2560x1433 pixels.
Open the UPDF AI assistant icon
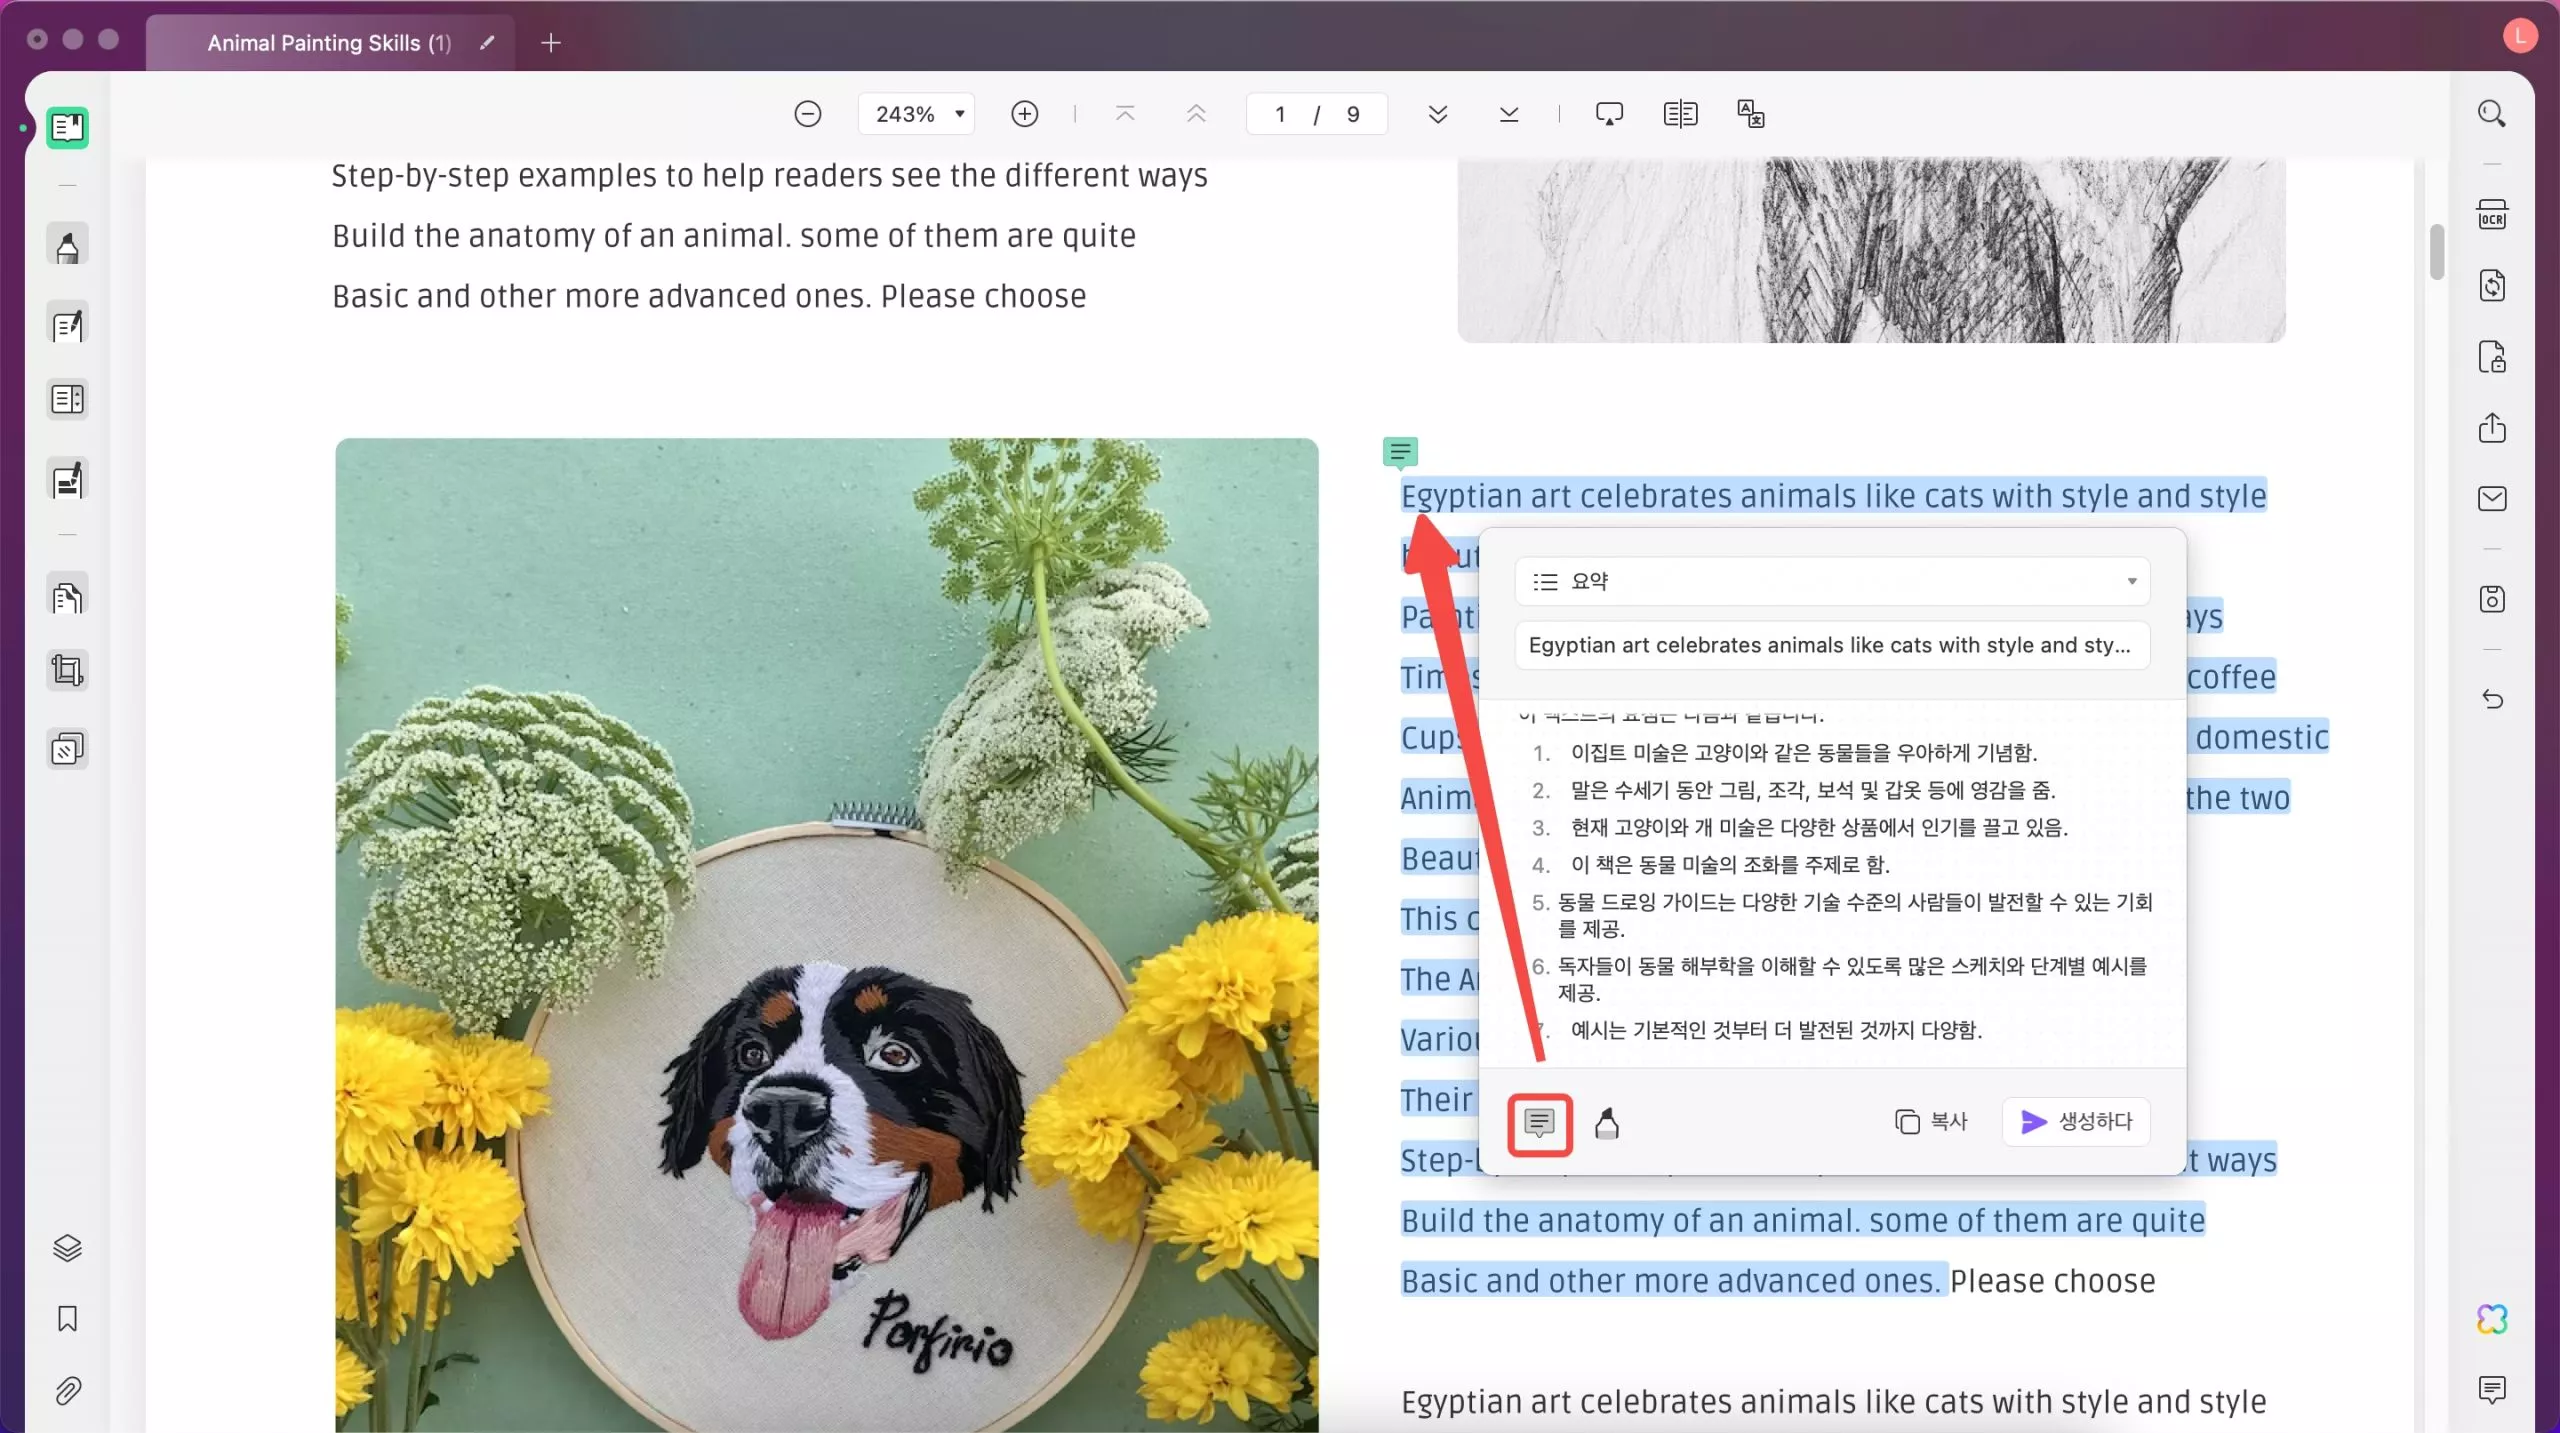click(2492, 1319)
